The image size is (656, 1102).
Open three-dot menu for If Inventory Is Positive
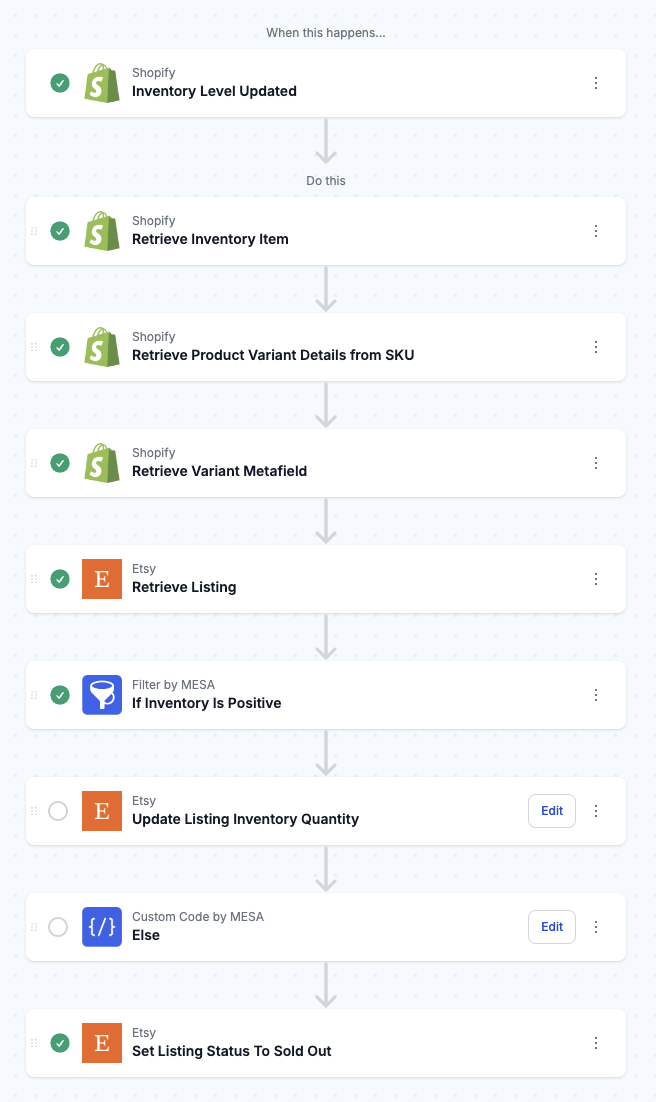click(596, 695)
